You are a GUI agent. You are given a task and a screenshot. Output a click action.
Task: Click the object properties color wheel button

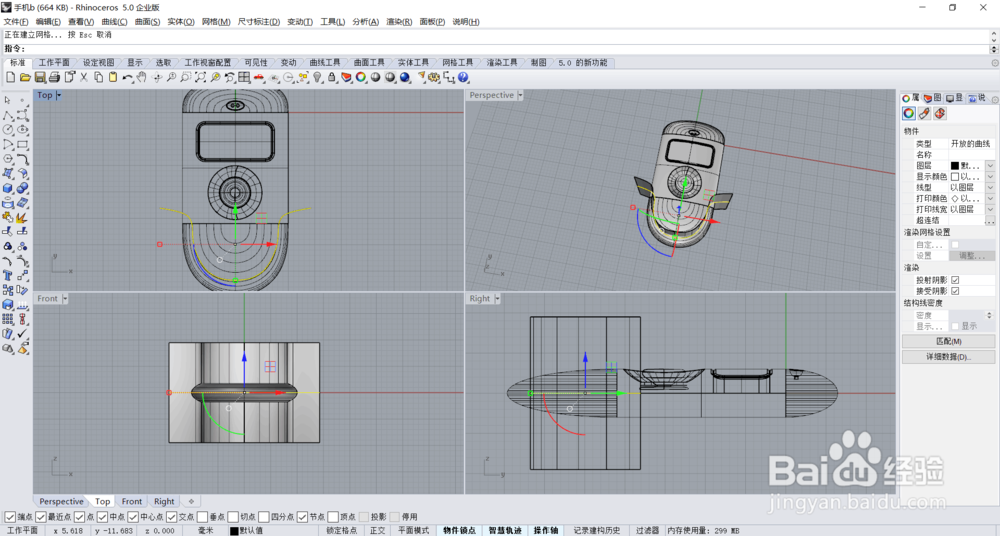(909, 113)
